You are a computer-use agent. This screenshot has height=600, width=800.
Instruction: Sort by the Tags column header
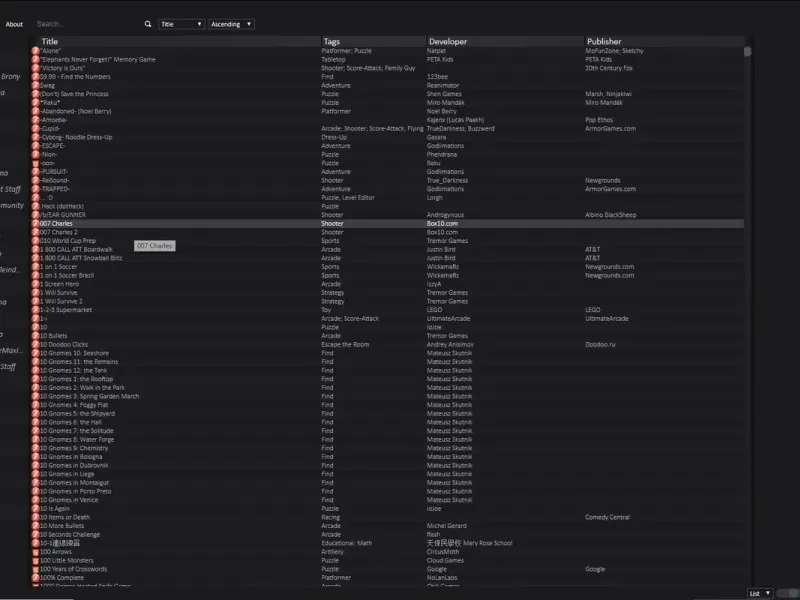374,41
